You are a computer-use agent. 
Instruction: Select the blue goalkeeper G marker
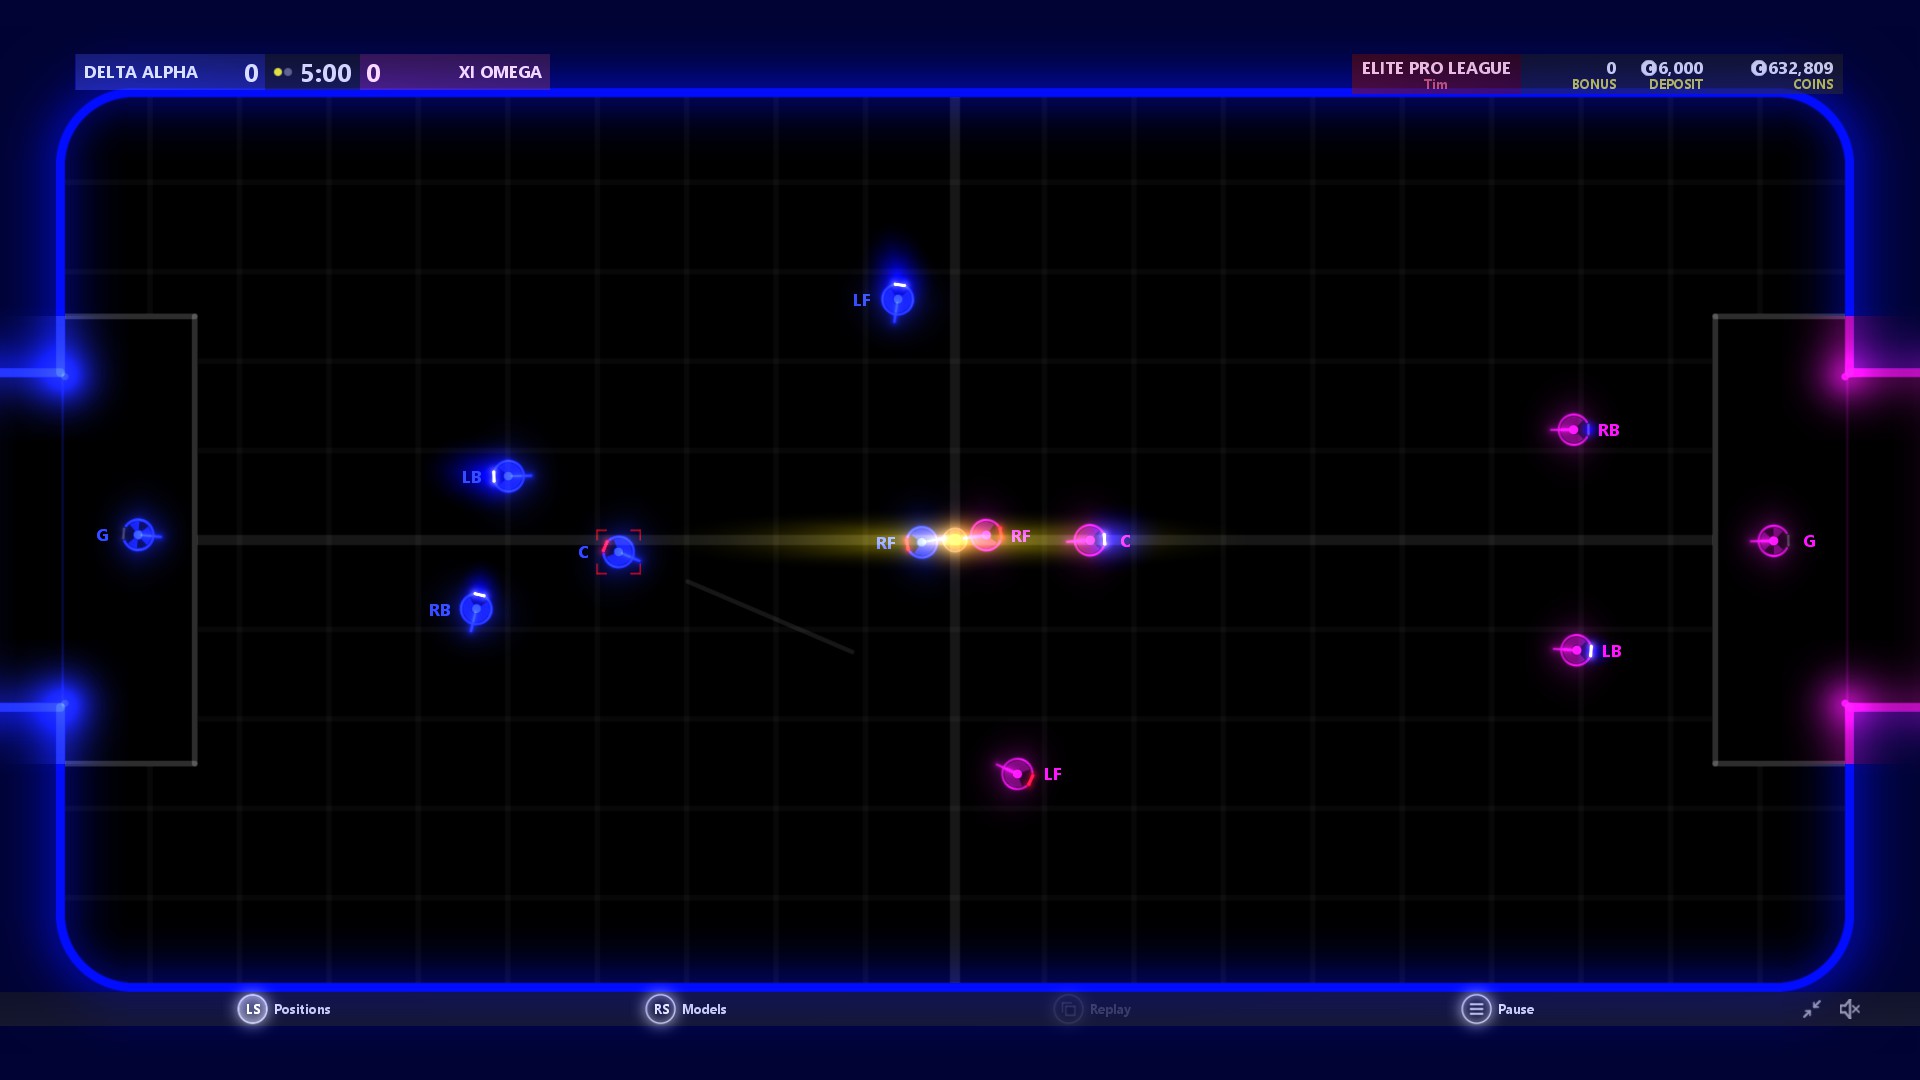coord(139,536)
